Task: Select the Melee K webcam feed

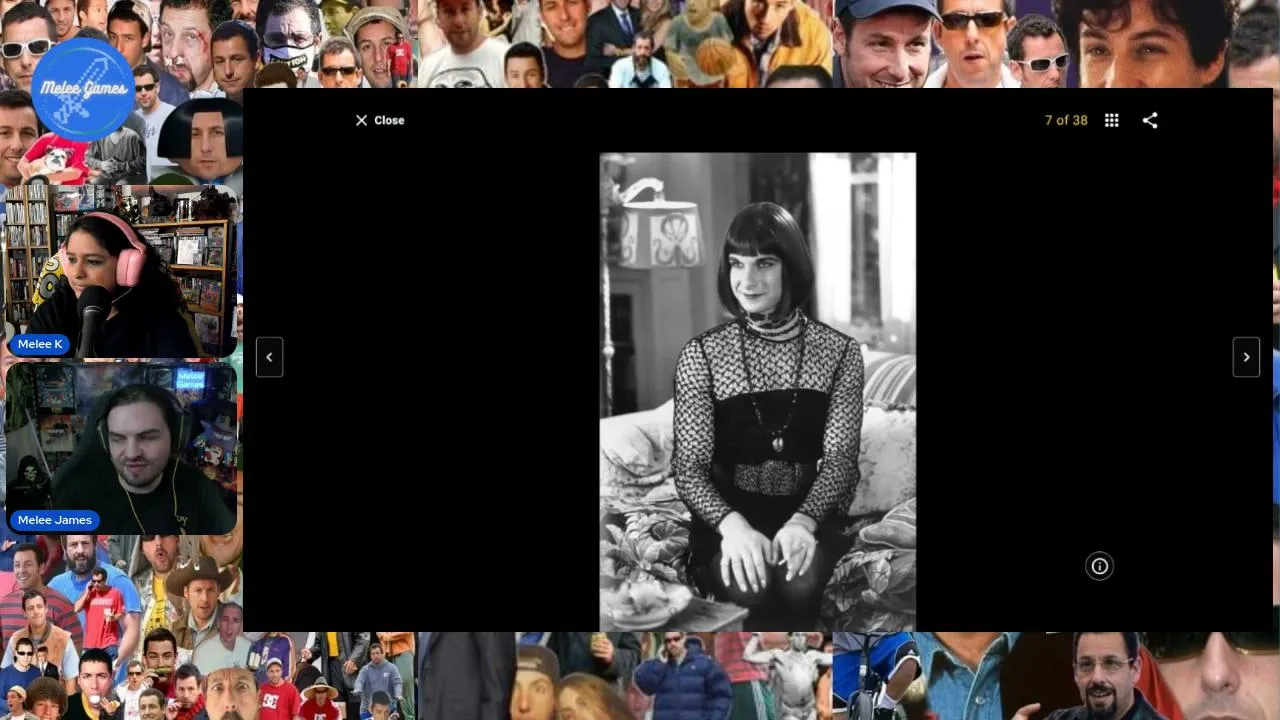Action: pos(121,272)
